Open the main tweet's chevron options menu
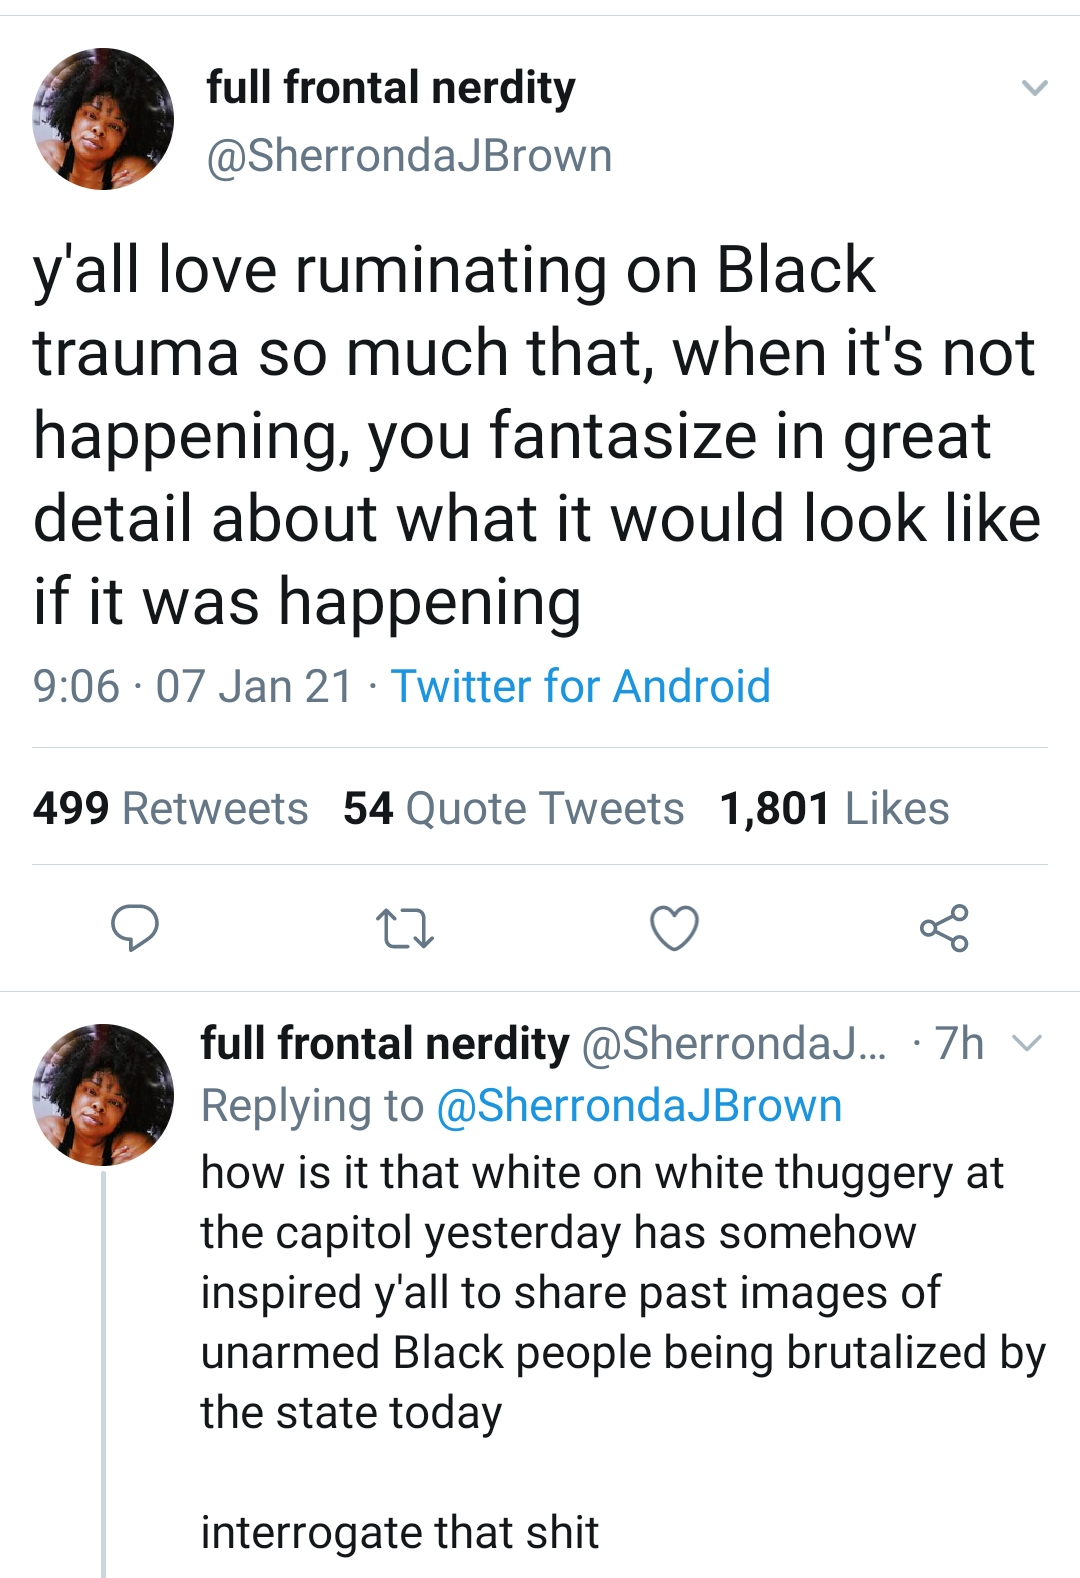Image resolution: width=1080 pixels, height=1578 pixels. point(1034,88)
